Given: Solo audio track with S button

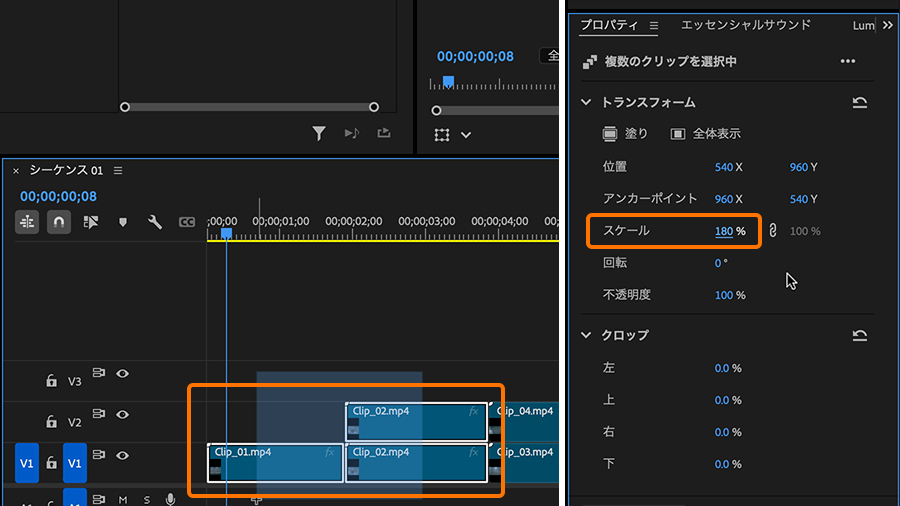Looking at the screenshot, I should [147, 500].
